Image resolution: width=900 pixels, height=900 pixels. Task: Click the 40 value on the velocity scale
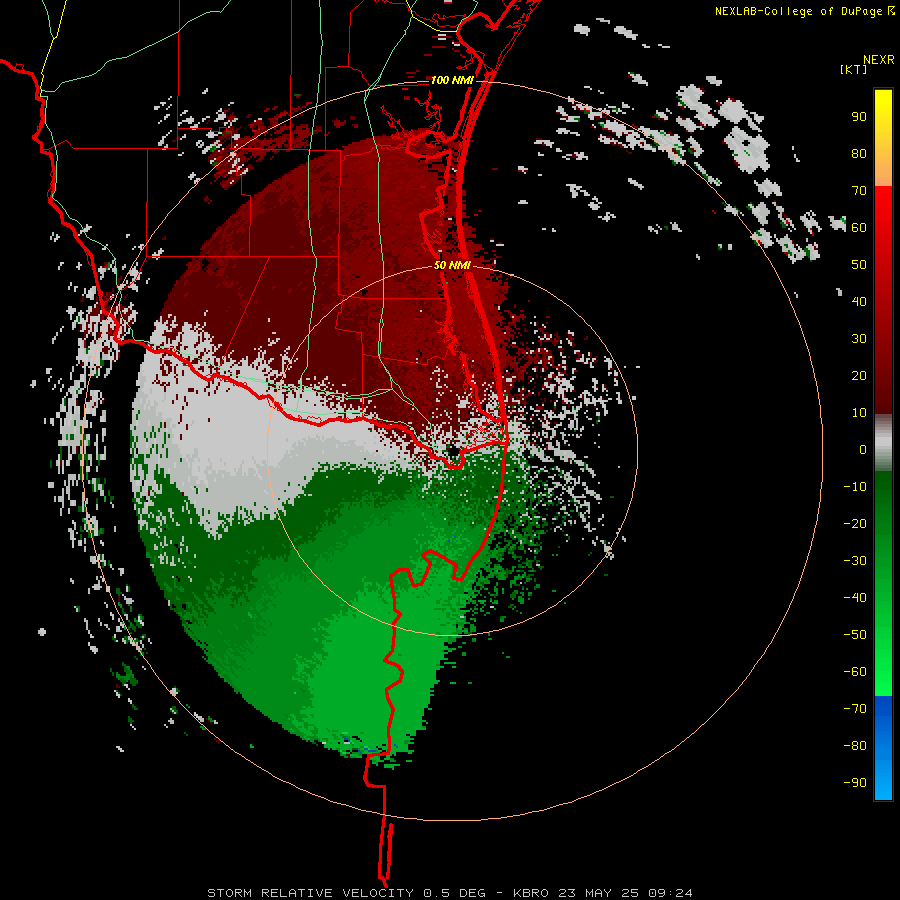(859, 302)
